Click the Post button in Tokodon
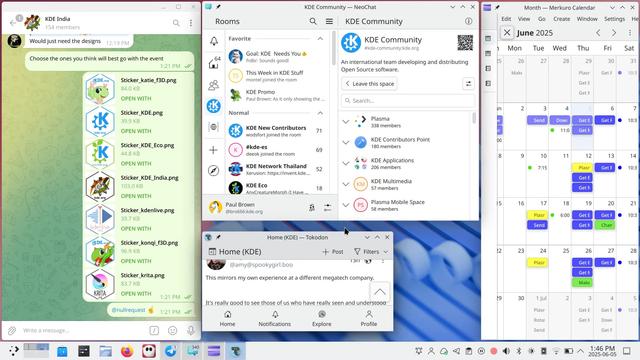Image resolution: width=640 pixels, height=360 pixels. (333, 252)
